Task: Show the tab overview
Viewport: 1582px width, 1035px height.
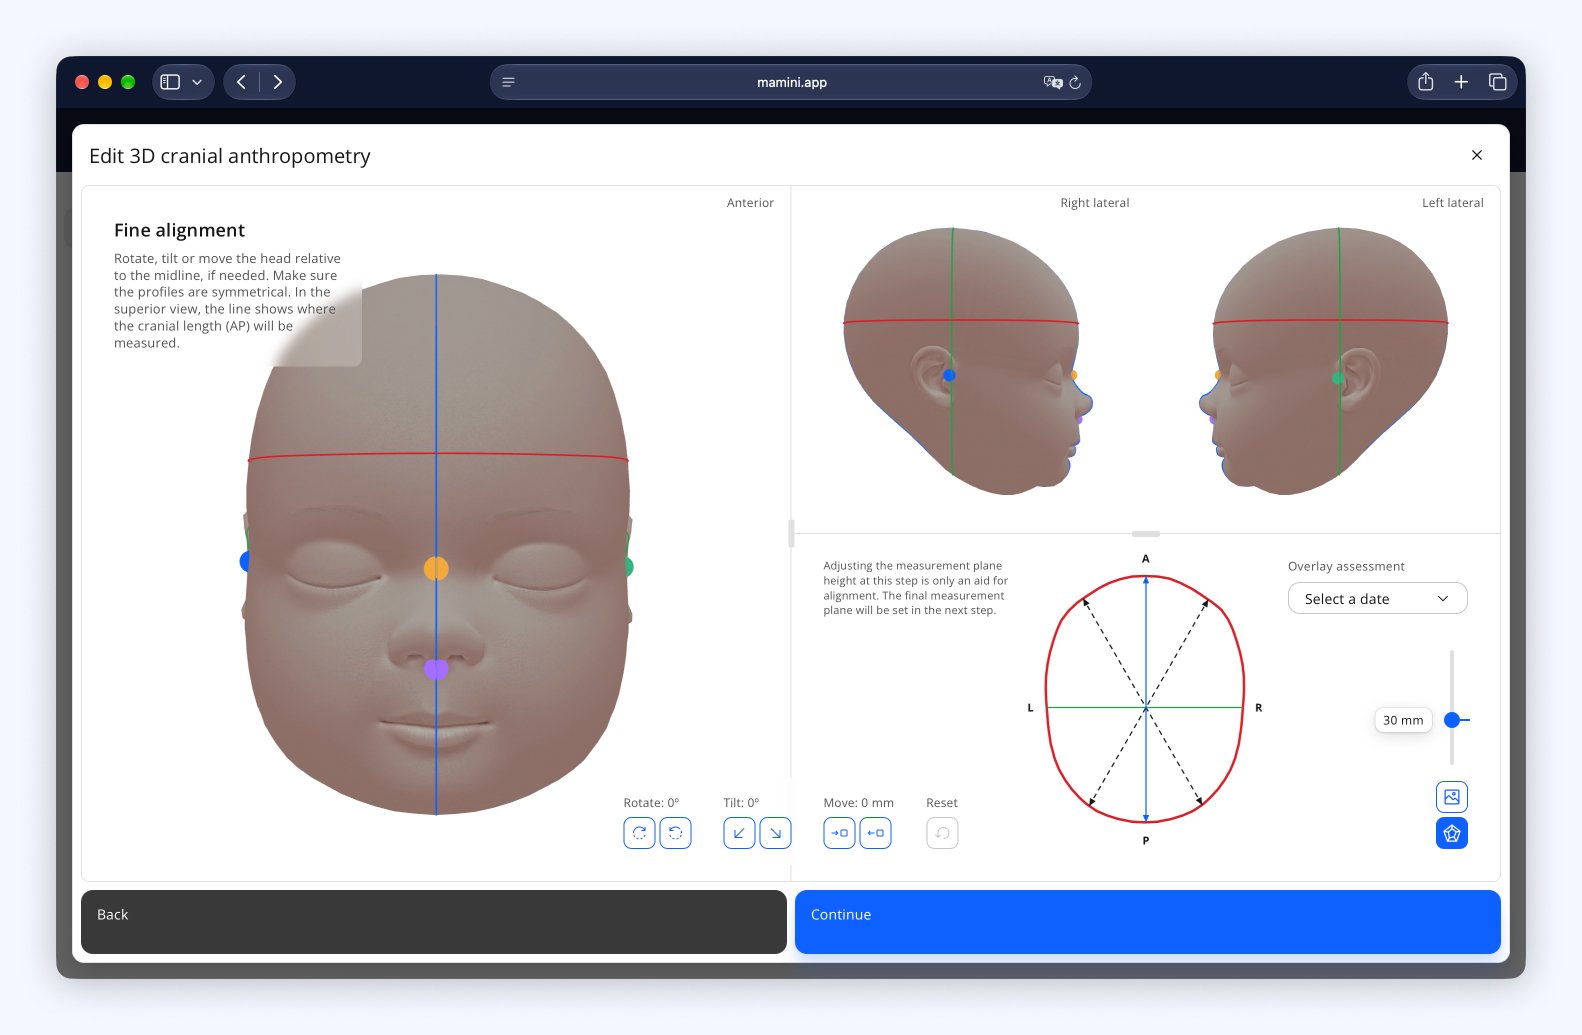Action: [1497, 82]
